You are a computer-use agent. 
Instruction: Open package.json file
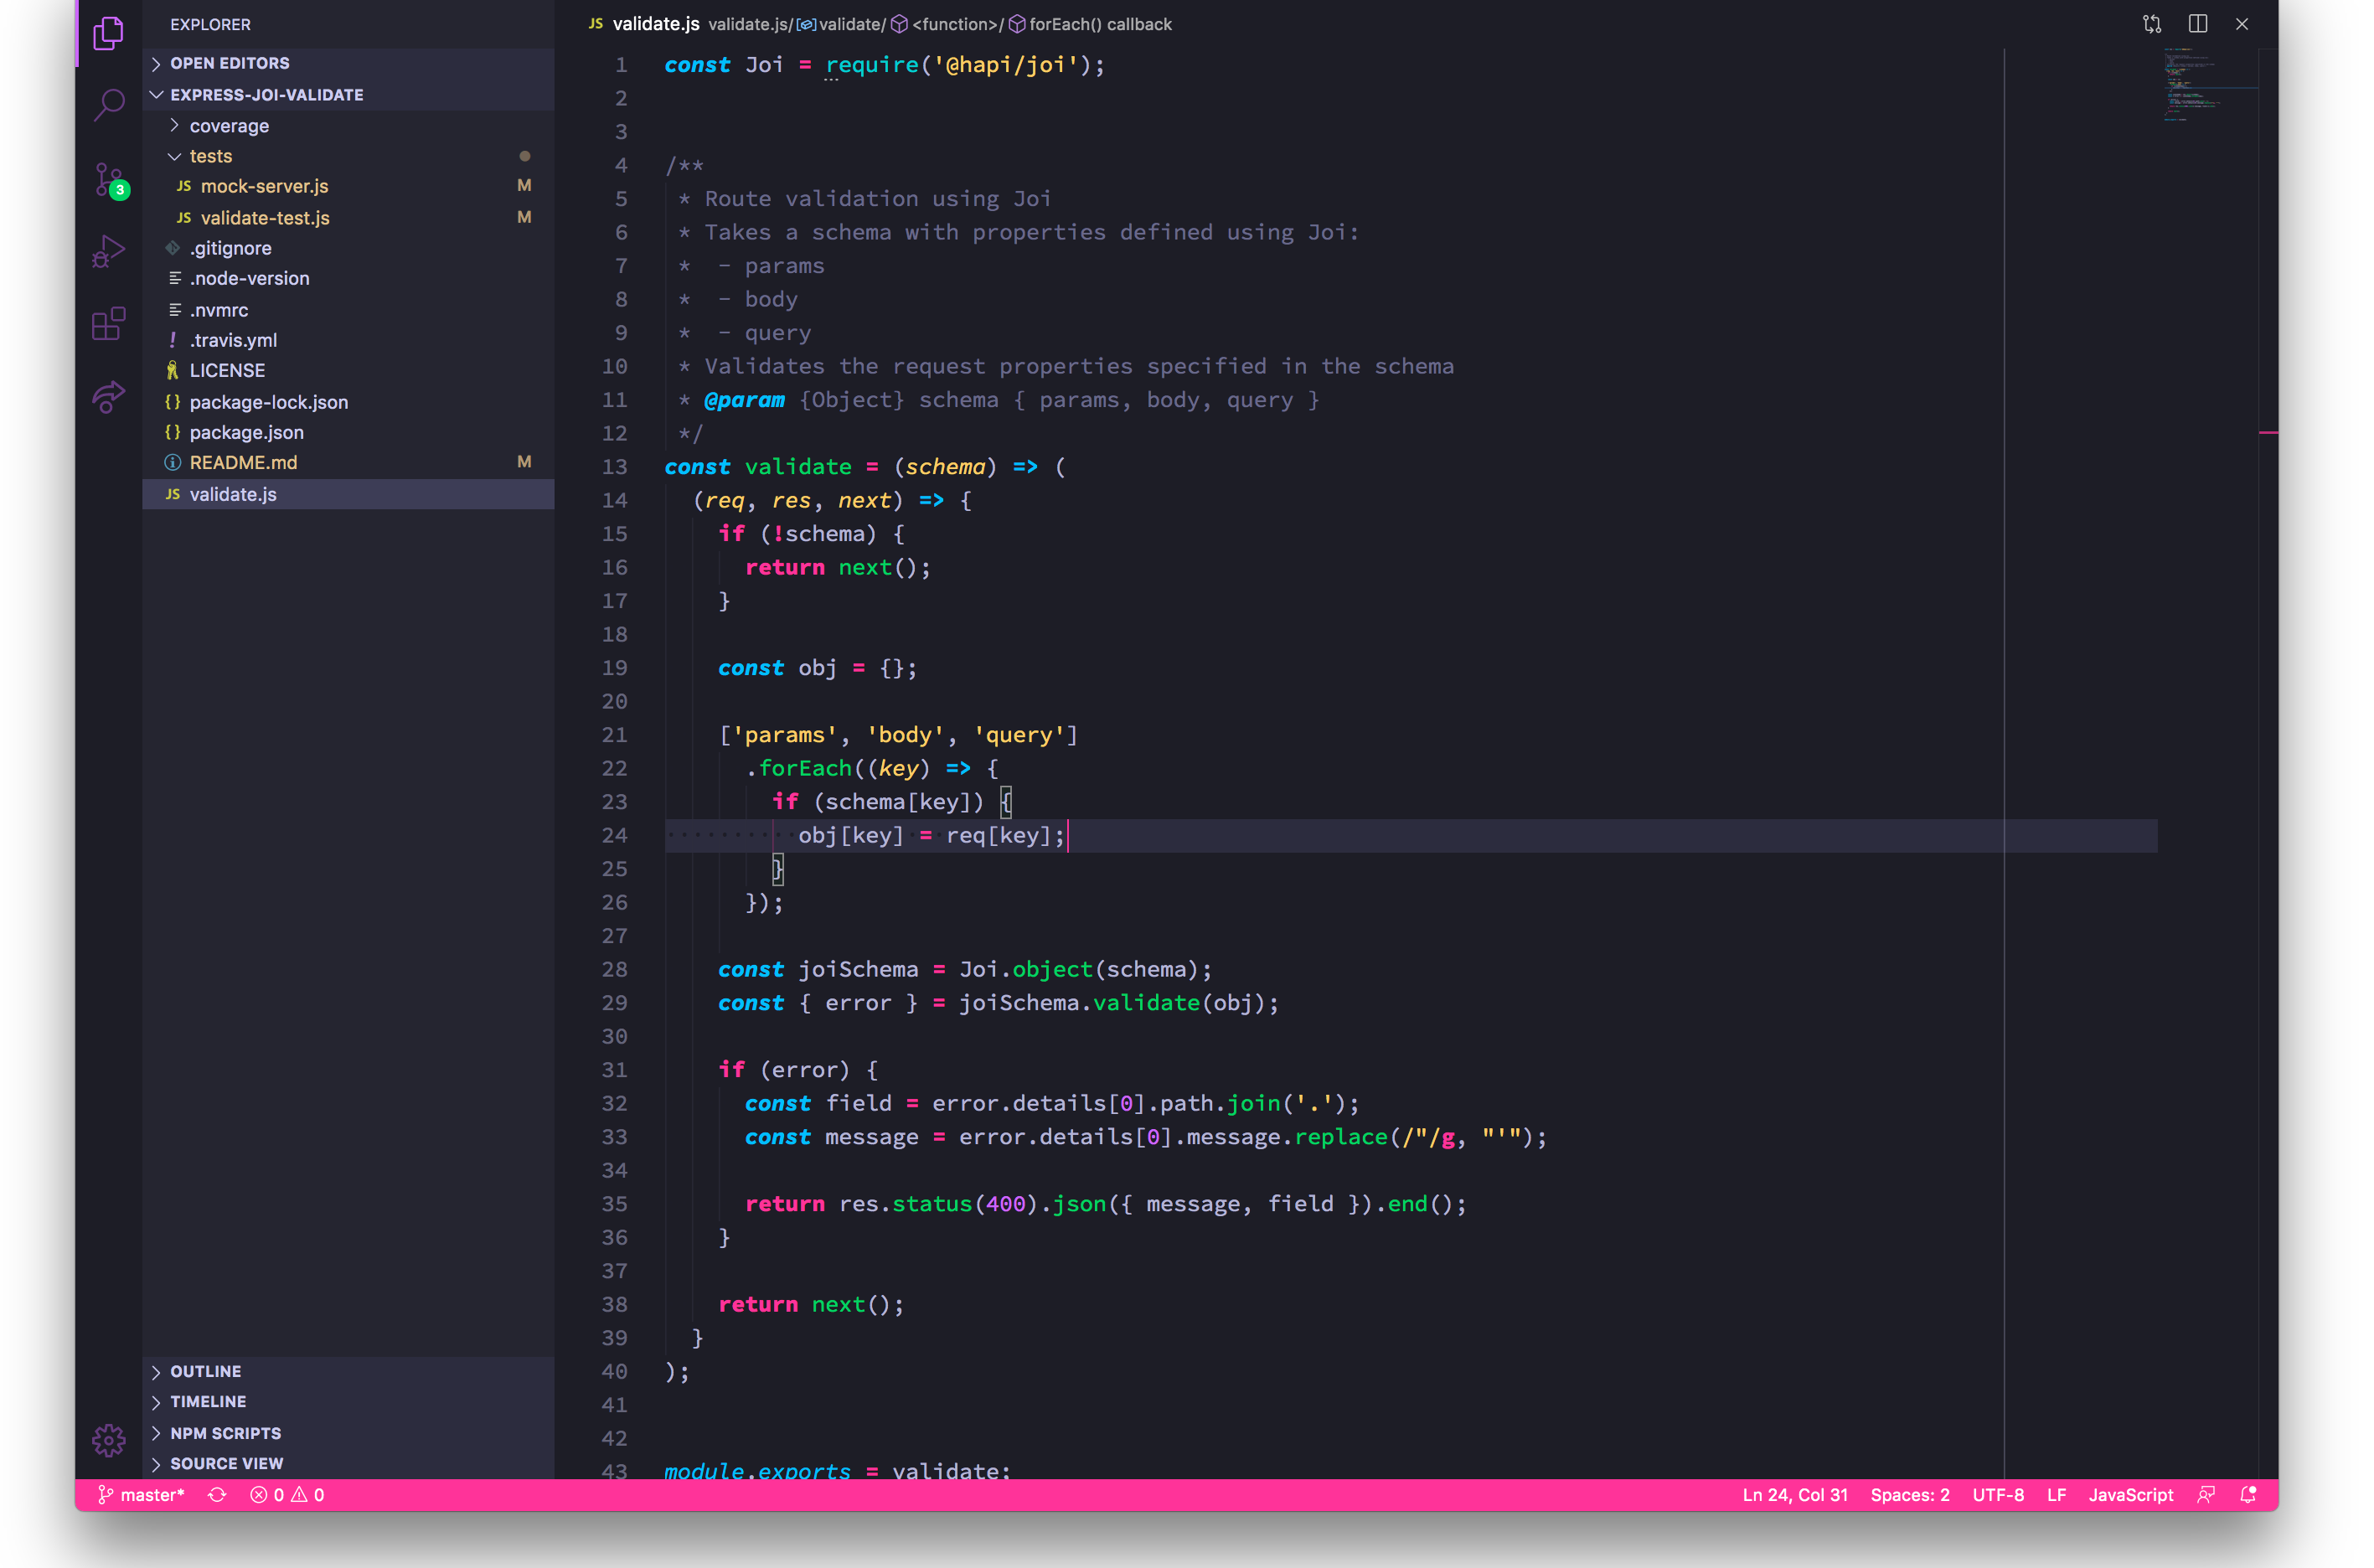[246, 432]
